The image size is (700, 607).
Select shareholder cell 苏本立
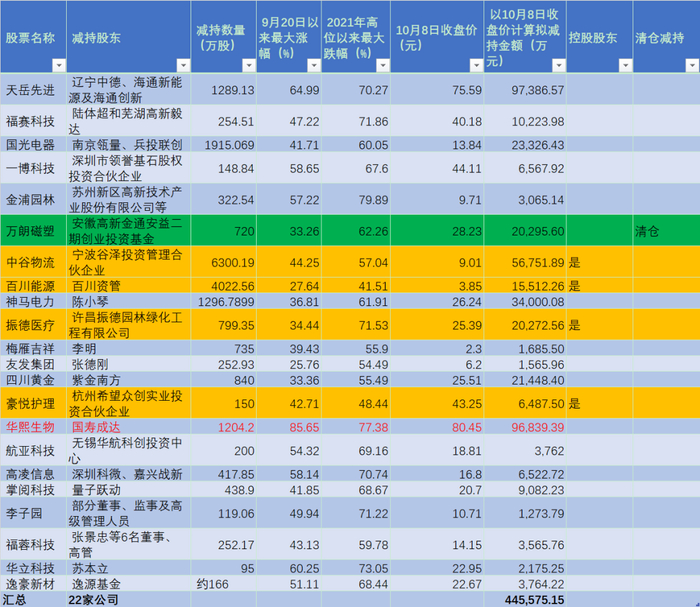click(x=129, y=568)
